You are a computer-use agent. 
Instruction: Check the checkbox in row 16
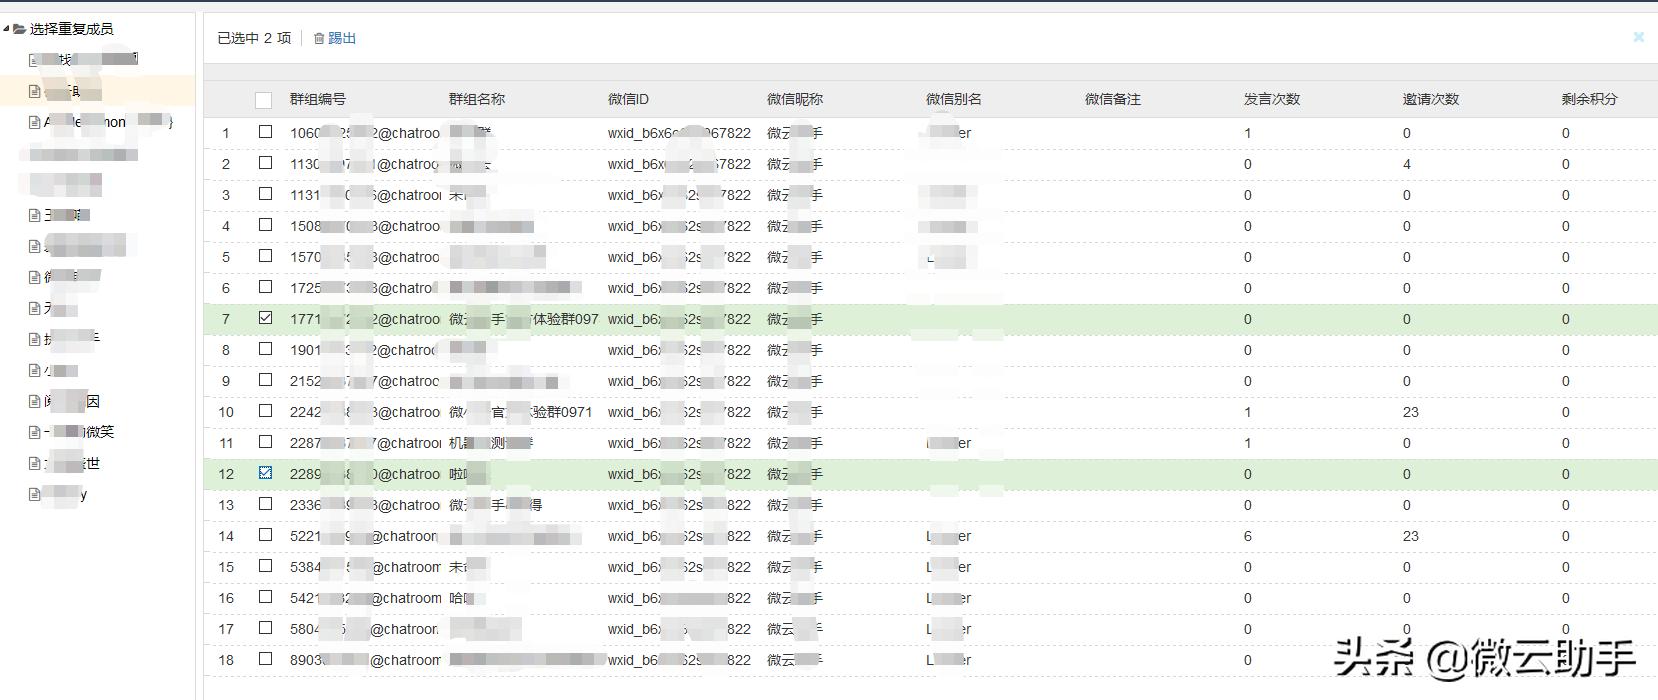[x=265, y=597]
